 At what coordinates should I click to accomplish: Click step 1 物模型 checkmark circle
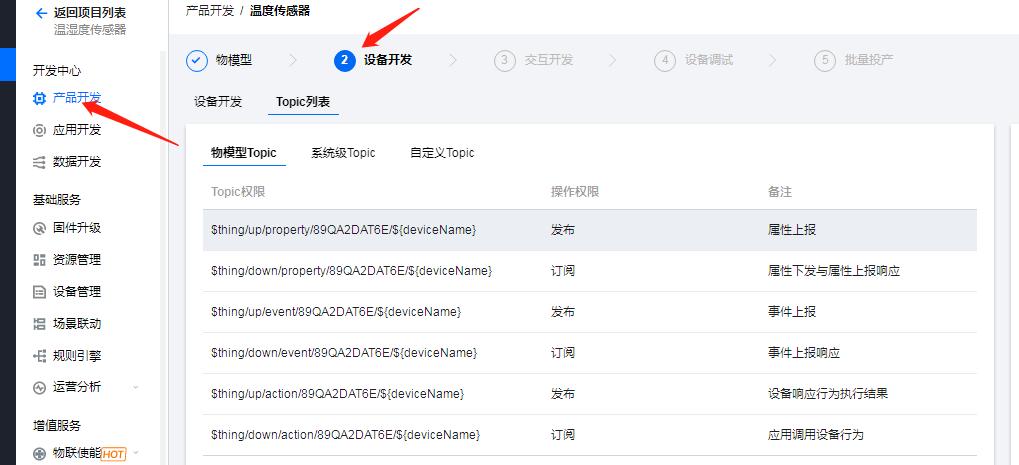[x=197, y=60]
